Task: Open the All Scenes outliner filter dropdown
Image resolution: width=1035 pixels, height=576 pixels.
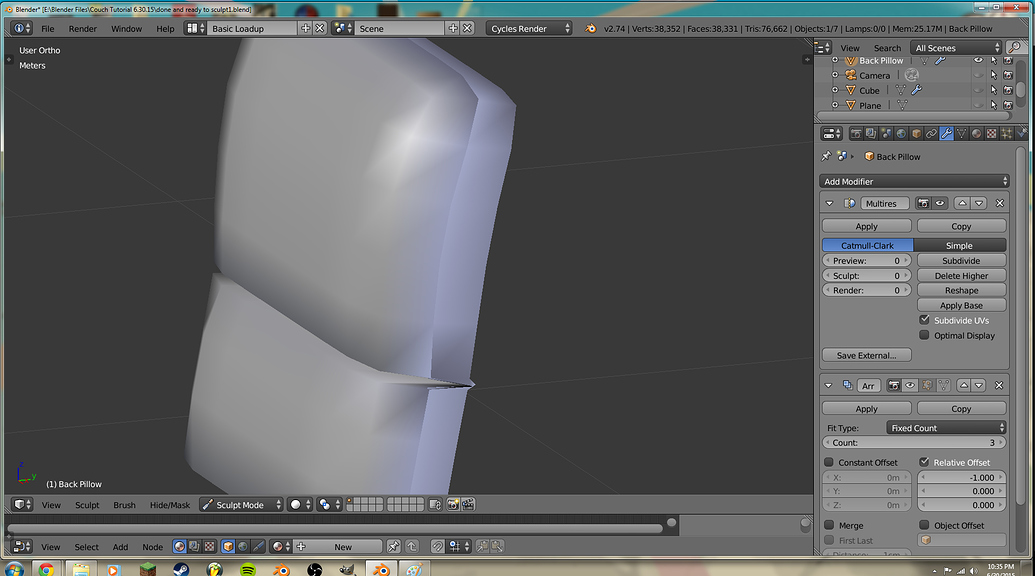Action: [x=956, y=48]
